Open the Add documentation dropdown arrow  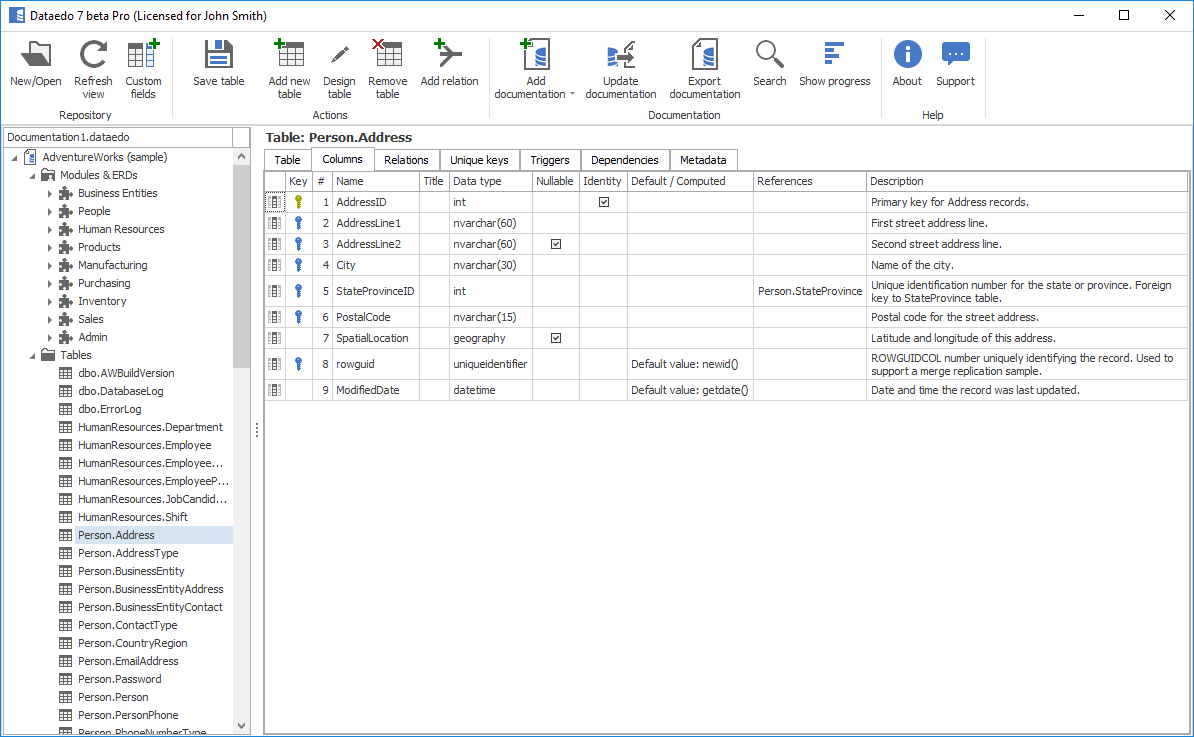tap(572, 95)
